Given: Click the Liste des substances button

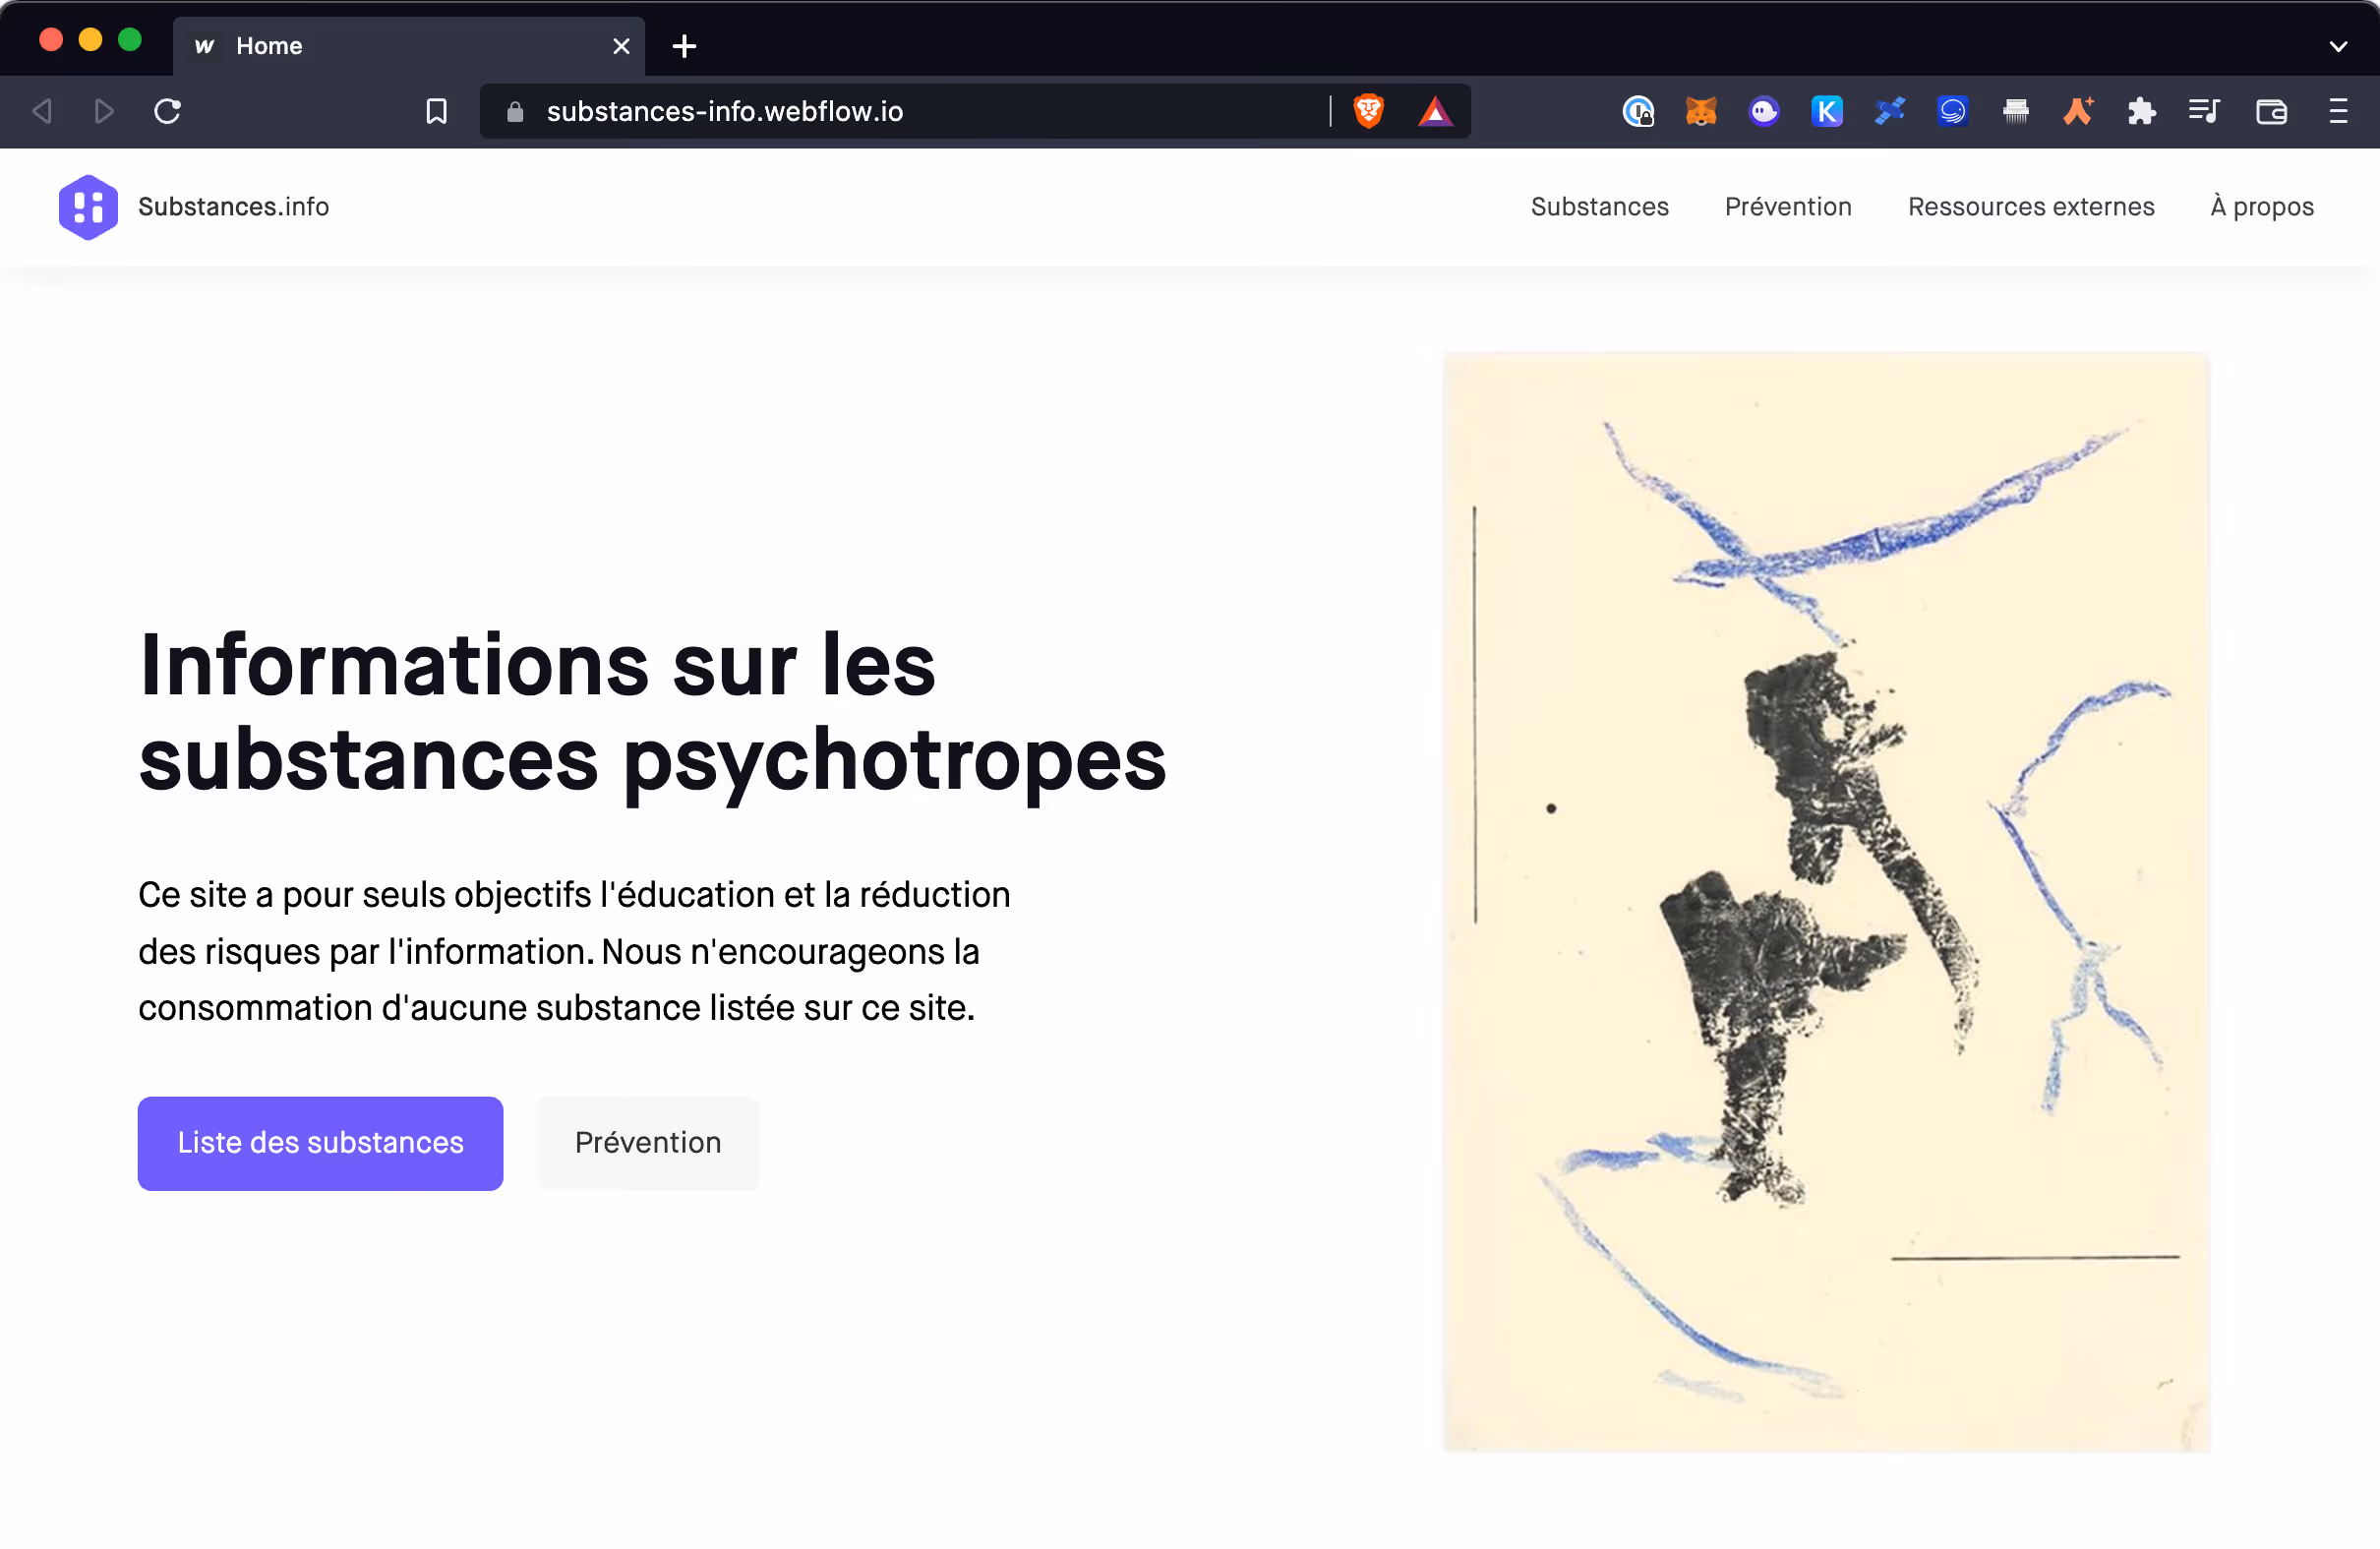Looking at the screenshot, I should [320, 1143].
